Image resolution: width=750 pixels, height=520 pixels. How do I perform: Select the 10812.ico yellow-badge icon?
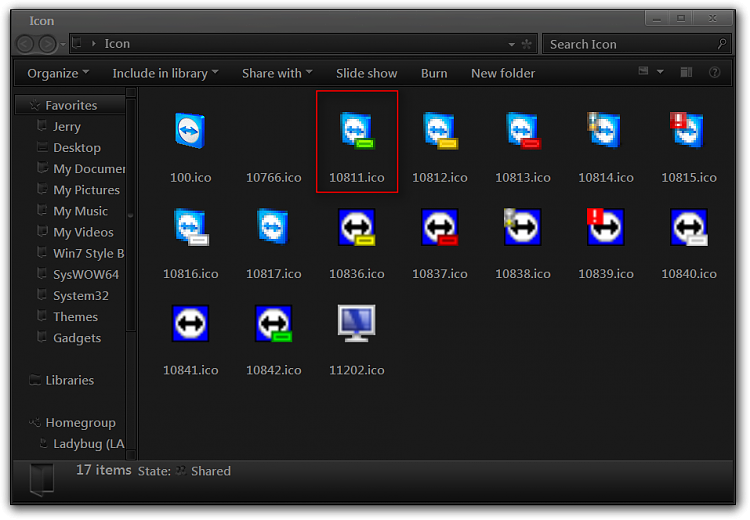(440, 131)
